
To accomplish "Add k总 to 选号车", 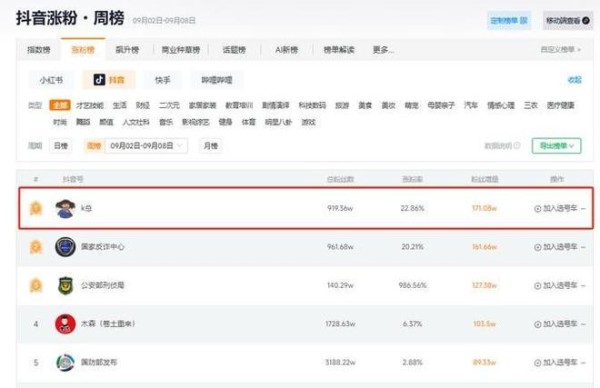I will click(555, 208).
